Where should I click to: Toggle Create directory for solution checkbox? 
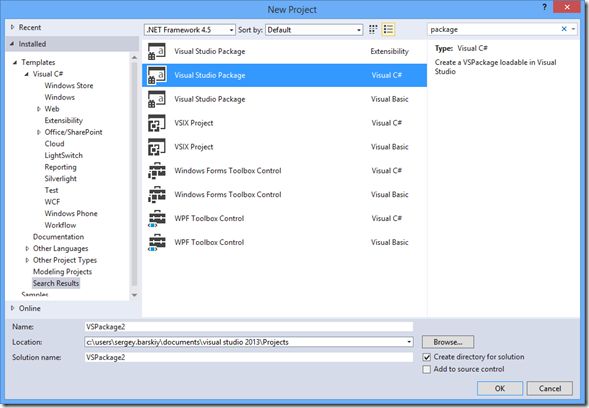pyautogui.click(x=427, y=357)
